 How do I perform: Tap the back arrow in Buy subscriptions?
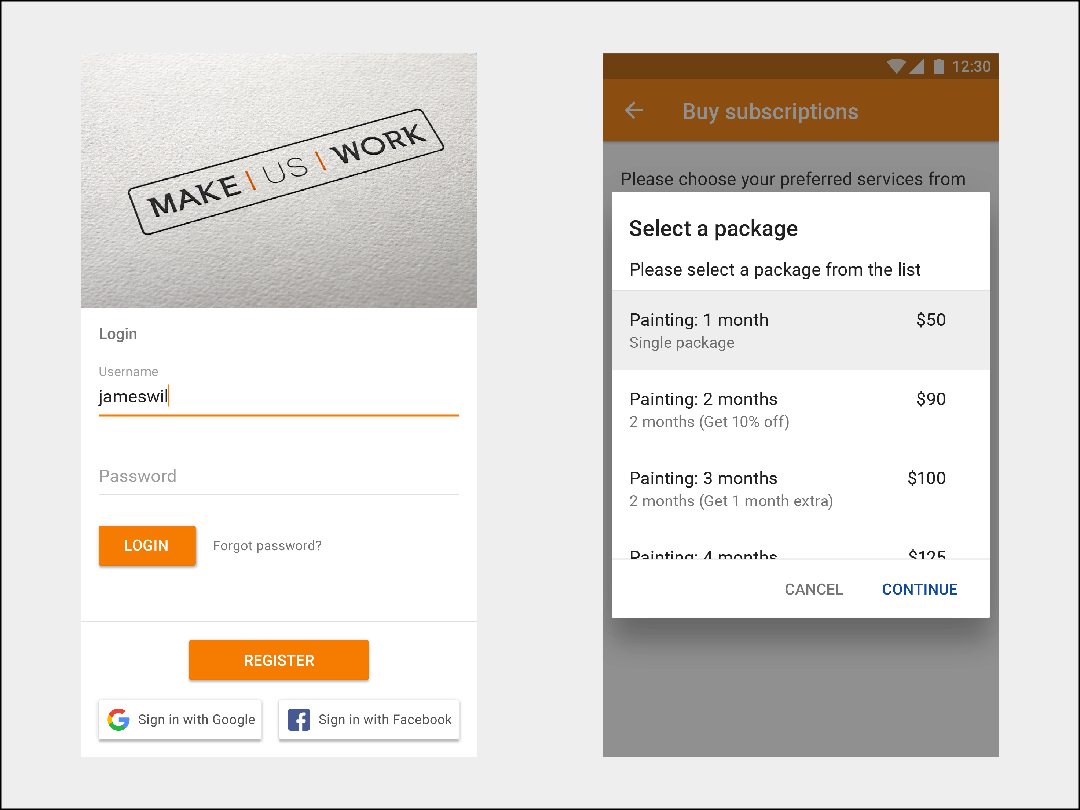coord(634,111)
